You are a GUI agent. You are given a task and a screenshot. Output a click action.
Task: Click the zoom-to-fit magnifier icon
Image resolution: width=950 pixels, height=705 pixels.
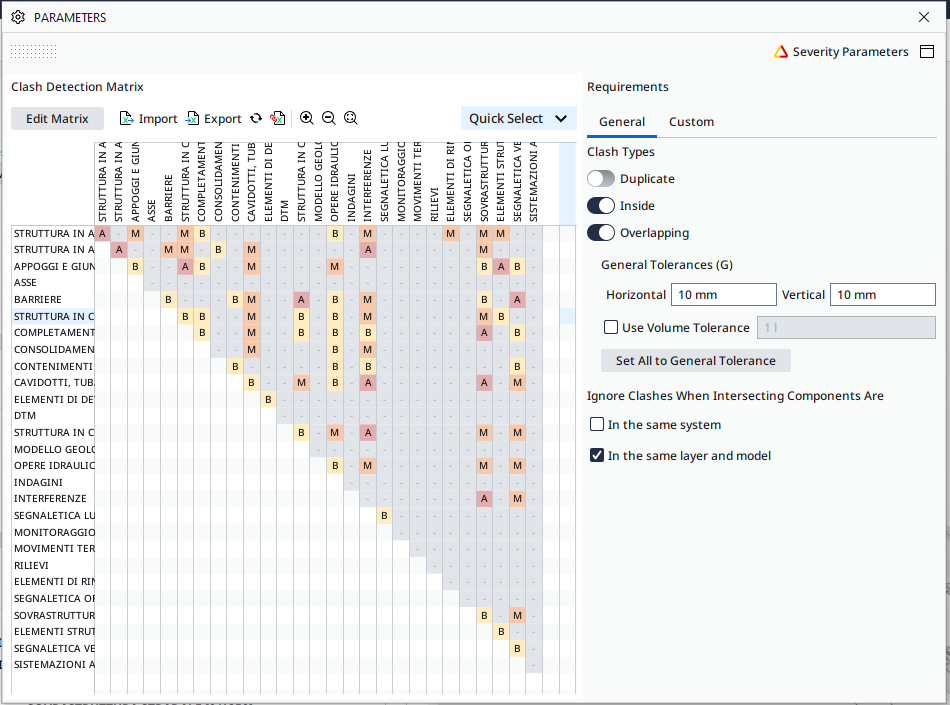(350, 118)
